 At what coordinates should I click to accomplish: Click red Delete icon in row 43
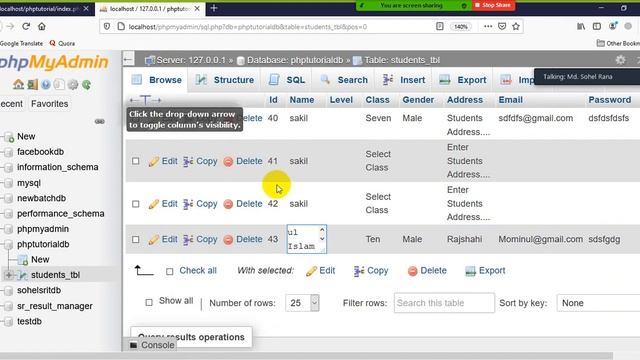(228, 240)
